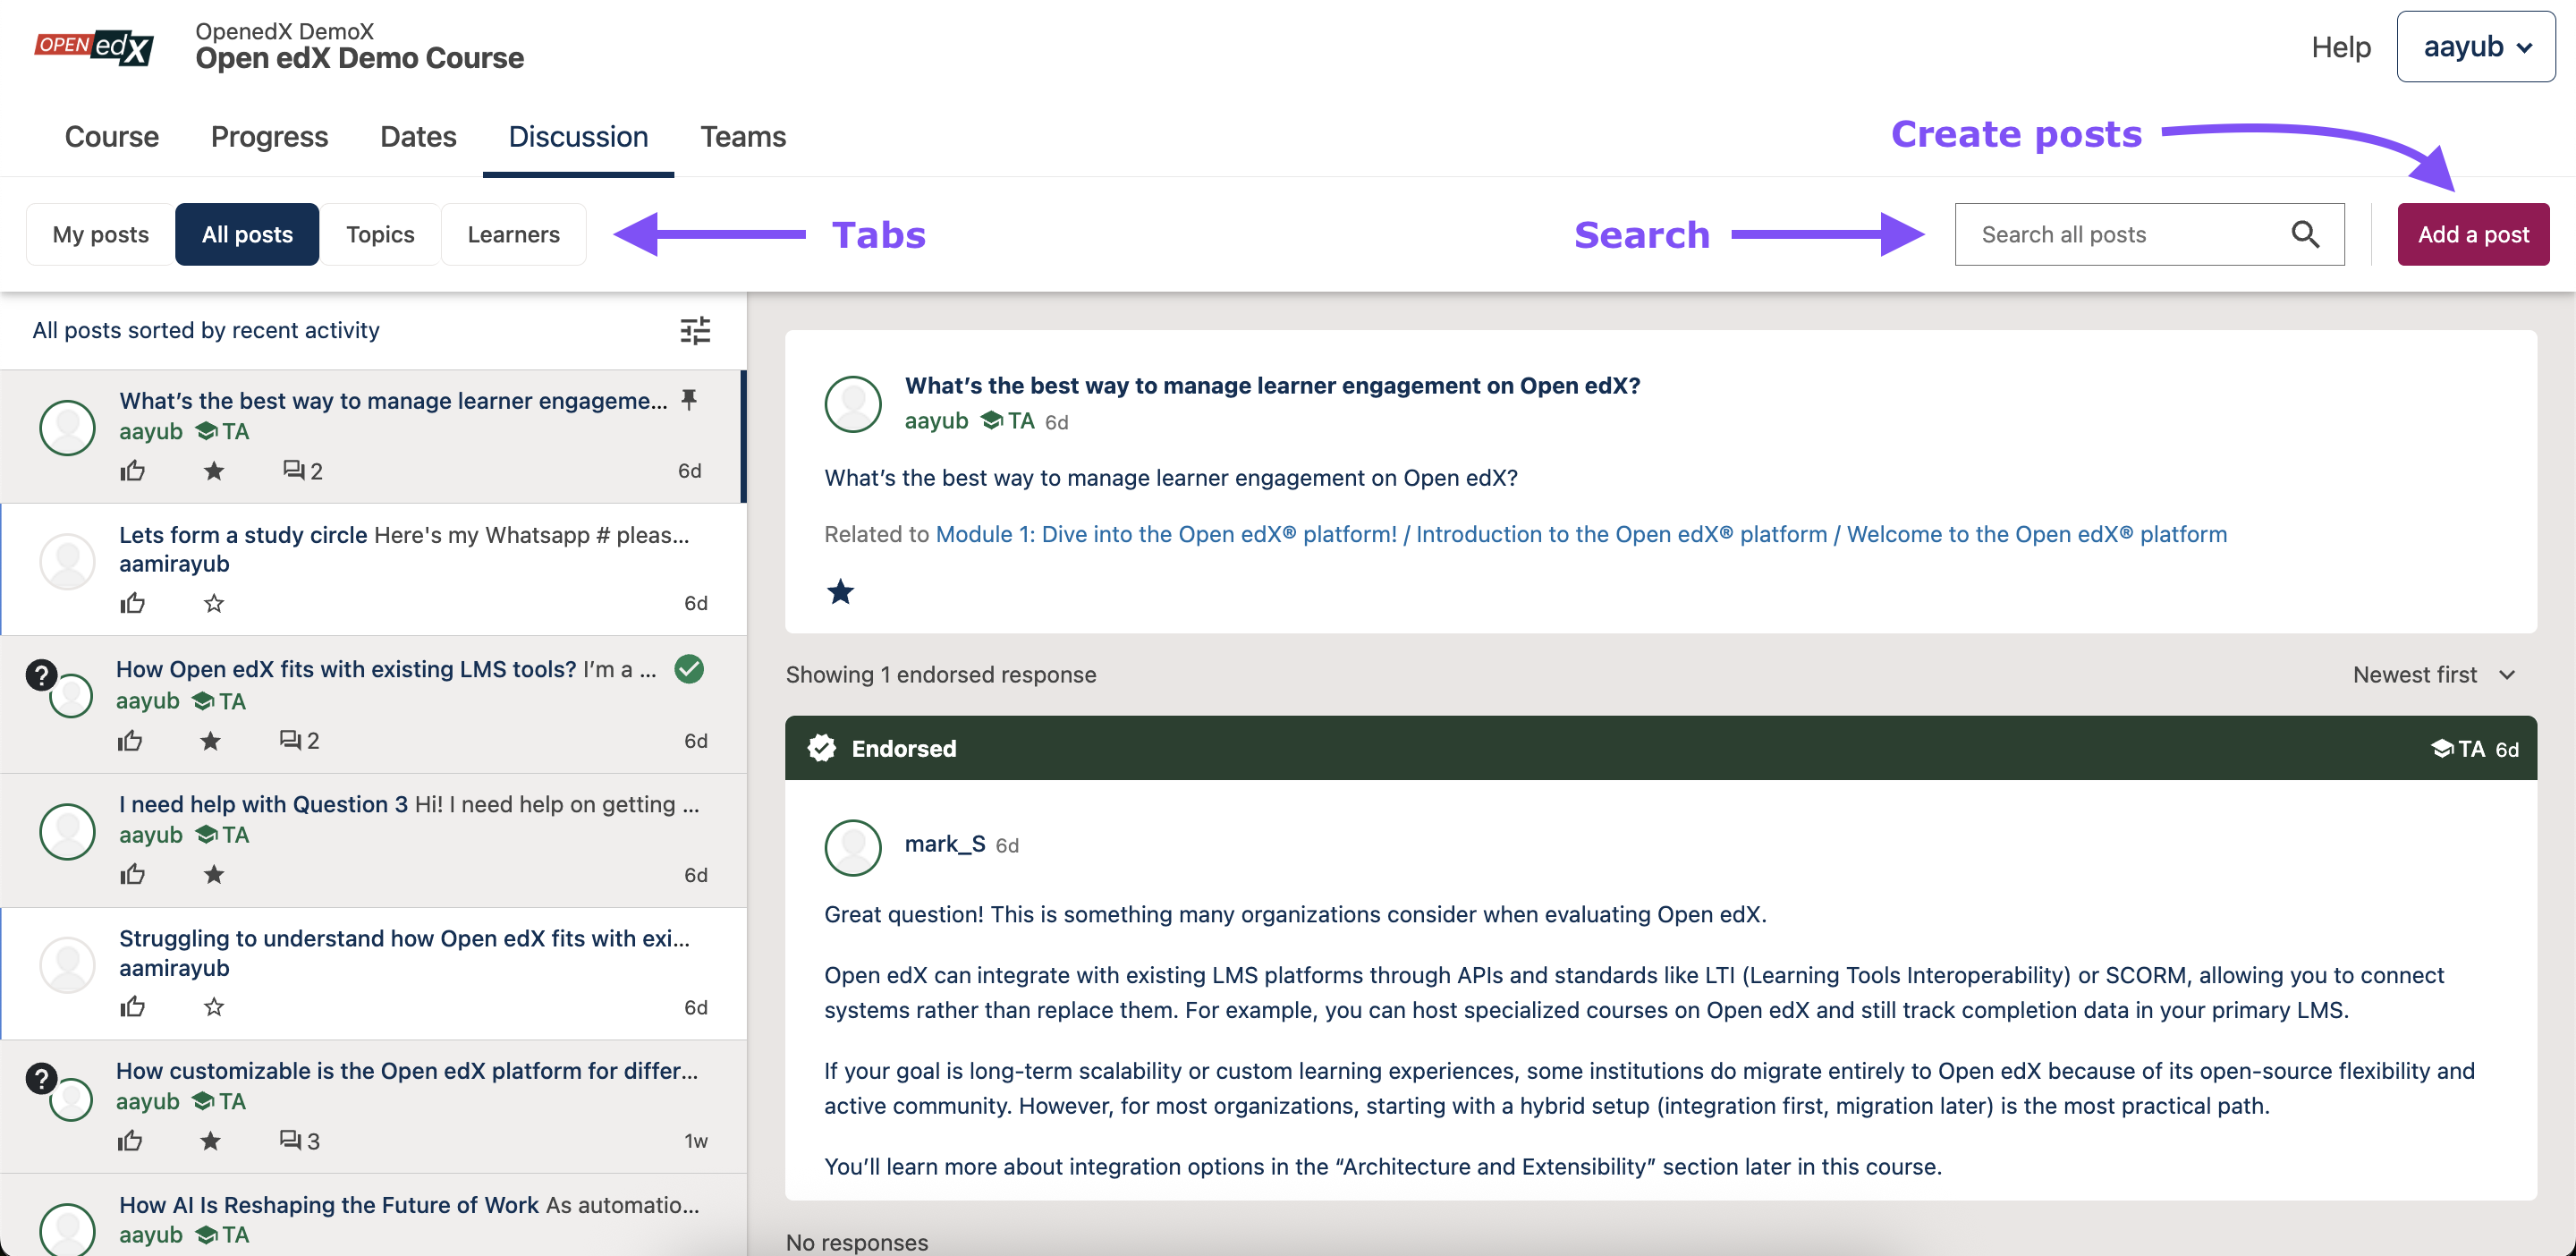The width and height of the screenshot is (2576, 1256).
Task: Click the 'Add a post' button
Action: pos(2472,234)
